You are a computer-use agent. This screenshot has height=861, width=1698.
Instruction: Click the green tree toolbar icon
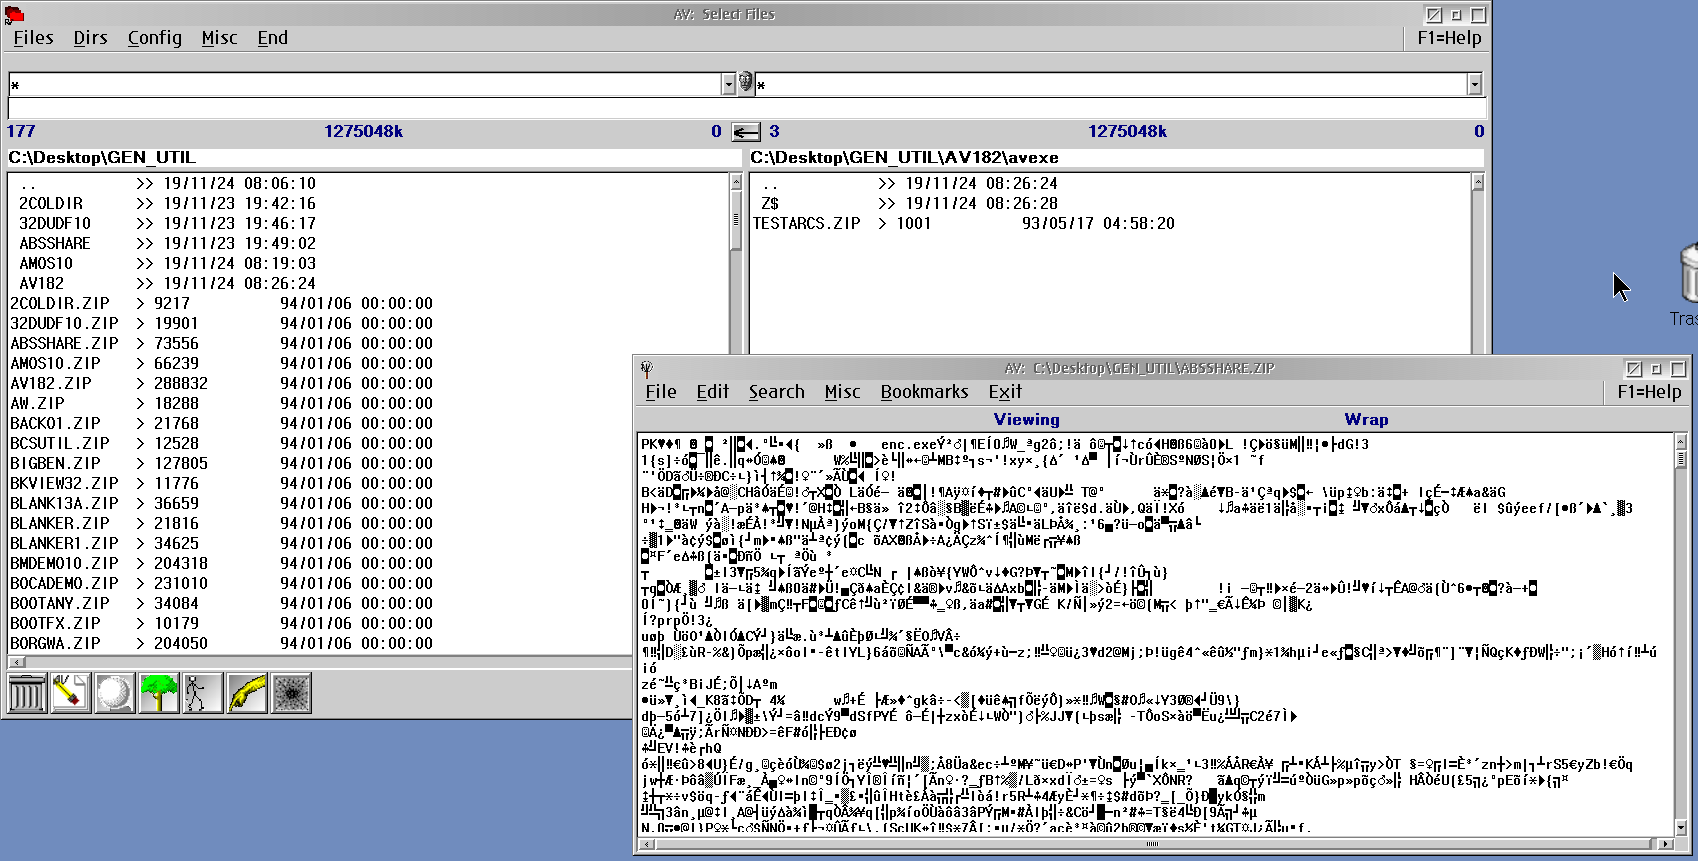click(159, 693)
